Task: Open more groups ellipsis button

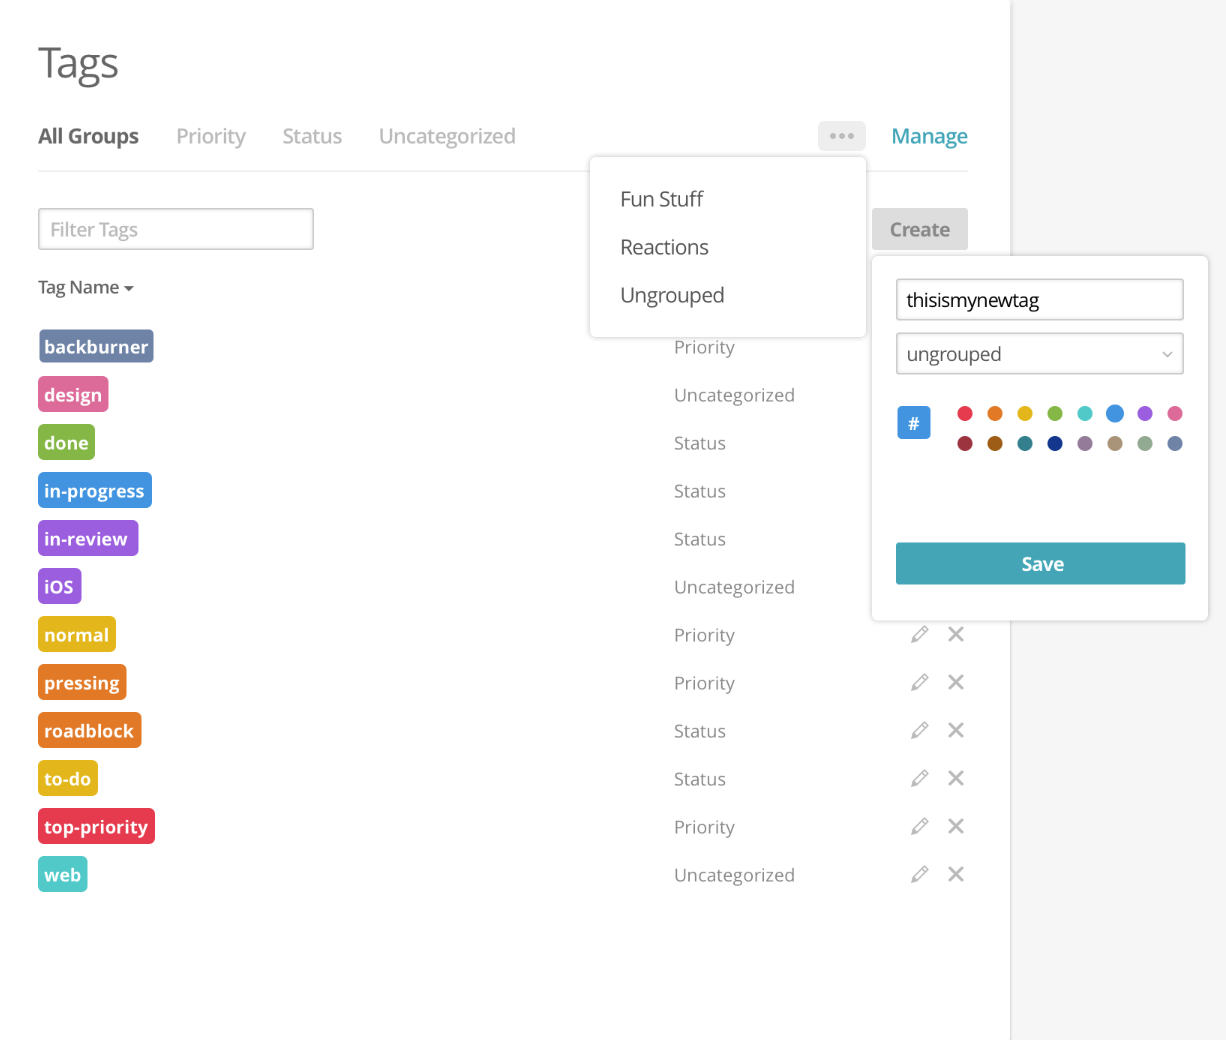Action: click(x=842, y=136)
